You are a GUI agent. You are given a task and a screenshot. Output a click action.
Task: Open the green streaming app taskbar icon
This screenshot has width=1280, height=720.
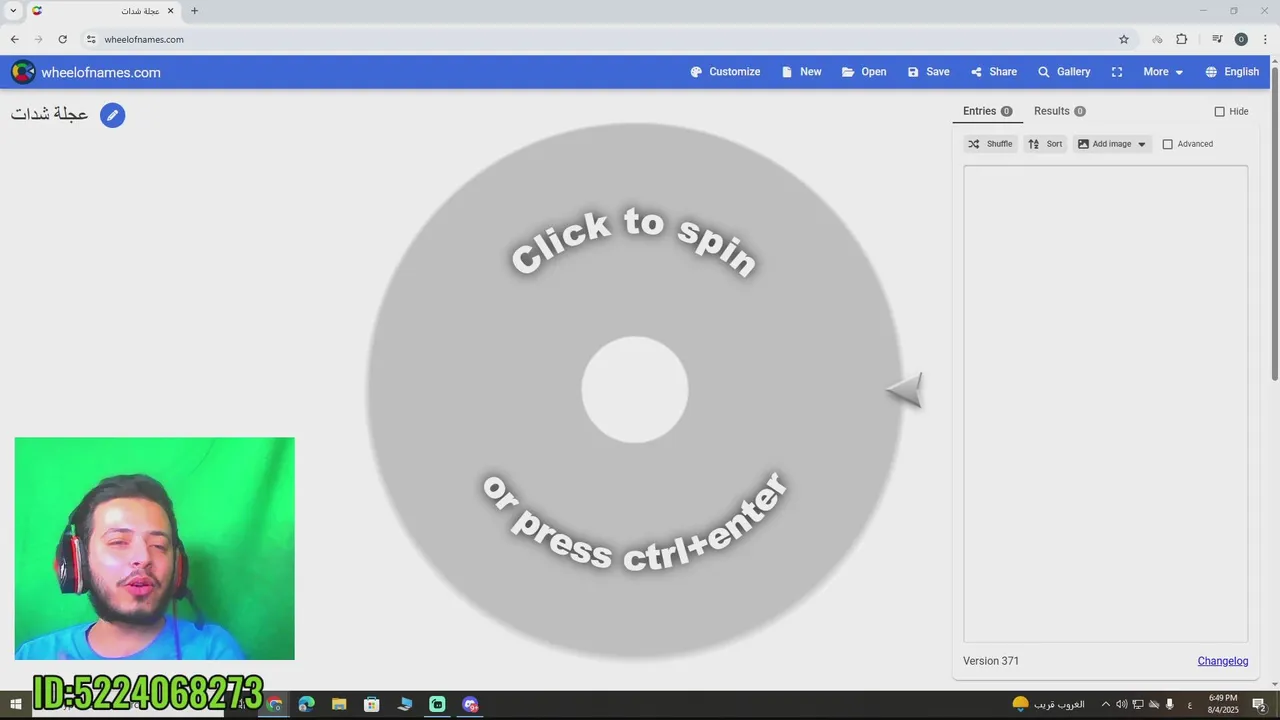[x=437, y=704]
